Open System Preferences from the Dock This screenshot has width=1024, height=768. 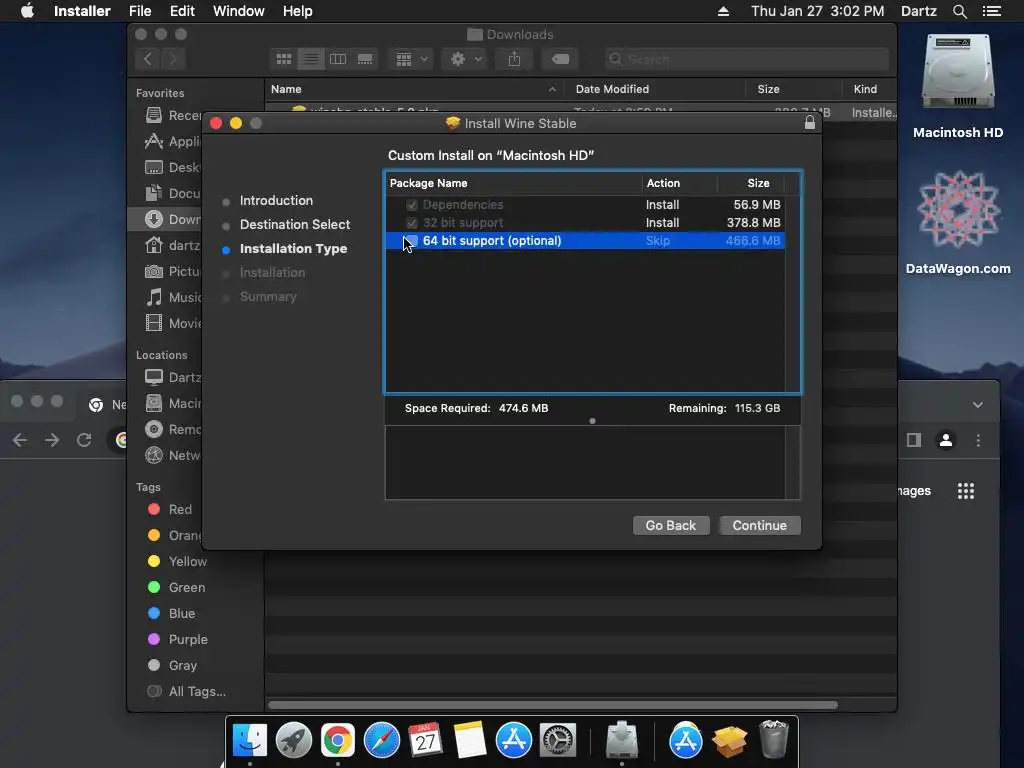[x=558, y=741]
